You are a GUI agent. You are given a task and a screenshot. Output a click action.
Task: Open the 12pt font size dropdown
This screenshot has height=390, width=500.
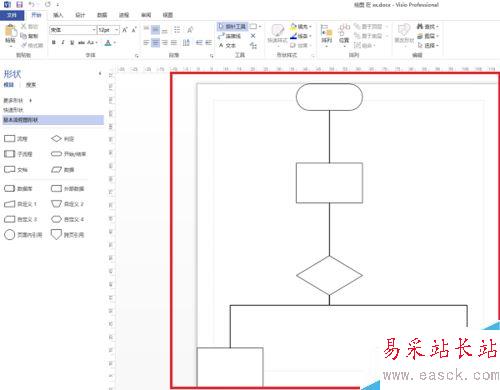(x=117, y=30)
